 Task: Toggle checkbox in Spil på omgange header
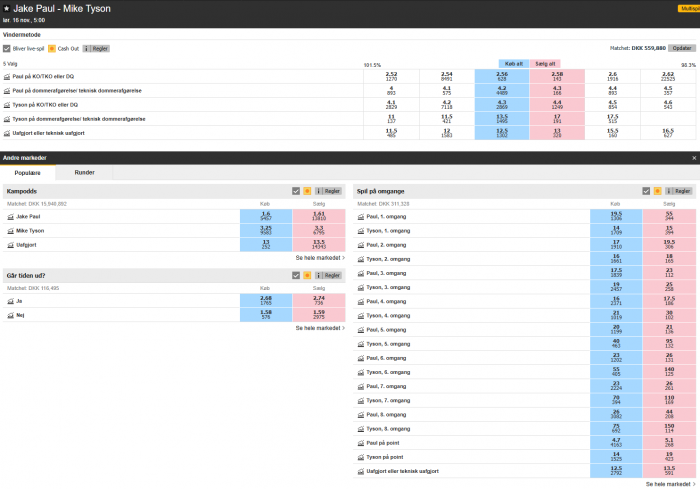pos(646,191)
